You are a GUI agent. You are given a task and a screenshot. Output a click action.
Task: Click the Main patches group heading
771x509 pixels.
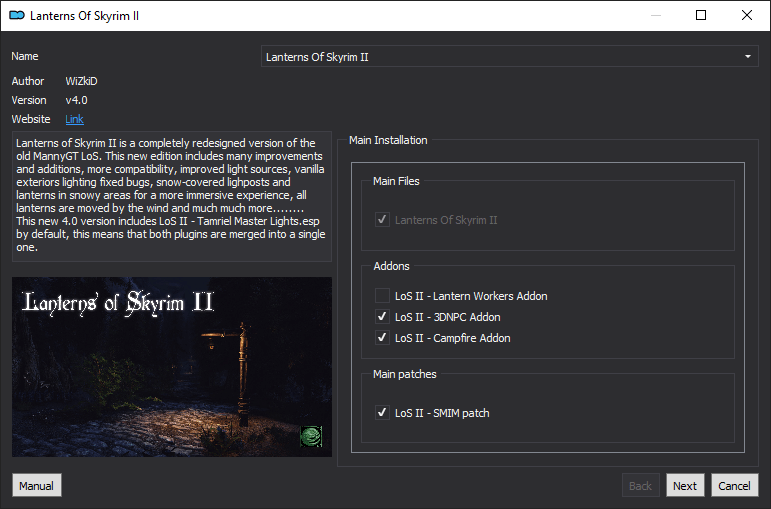point(405,374)
